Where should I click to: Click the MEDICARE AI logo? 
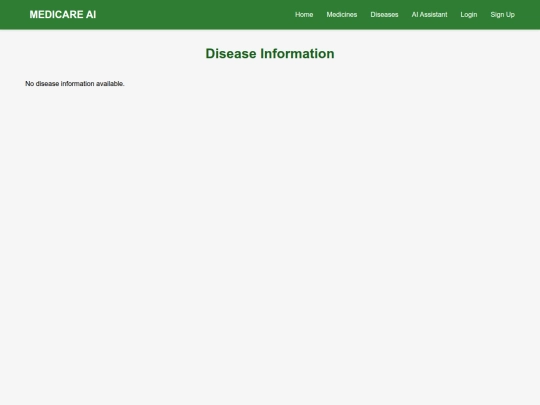63,14
